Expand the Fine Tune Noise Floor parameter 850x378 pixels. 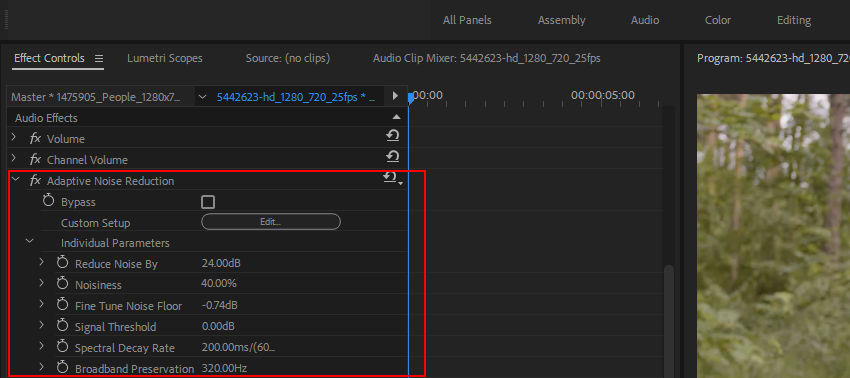(41, 304)
